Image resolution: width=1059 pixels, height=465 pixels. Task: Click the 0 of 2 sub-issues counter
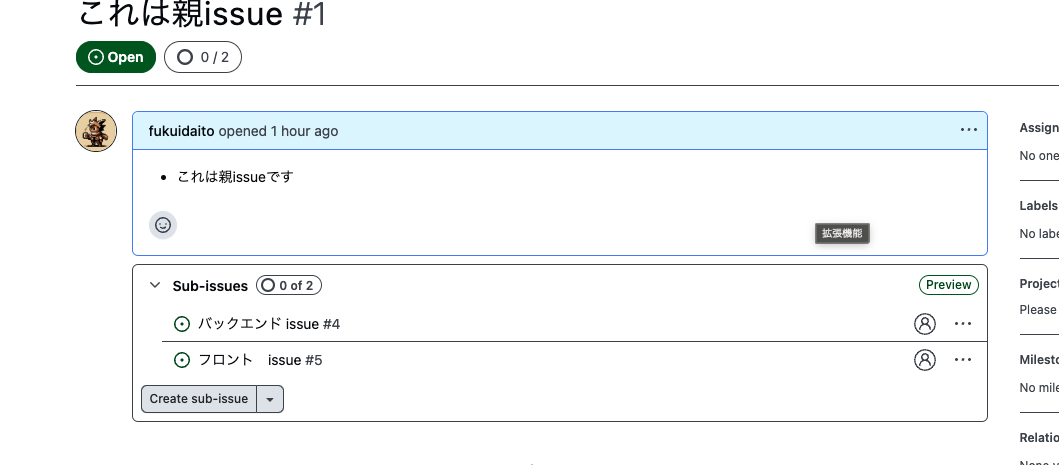point(289,285)
